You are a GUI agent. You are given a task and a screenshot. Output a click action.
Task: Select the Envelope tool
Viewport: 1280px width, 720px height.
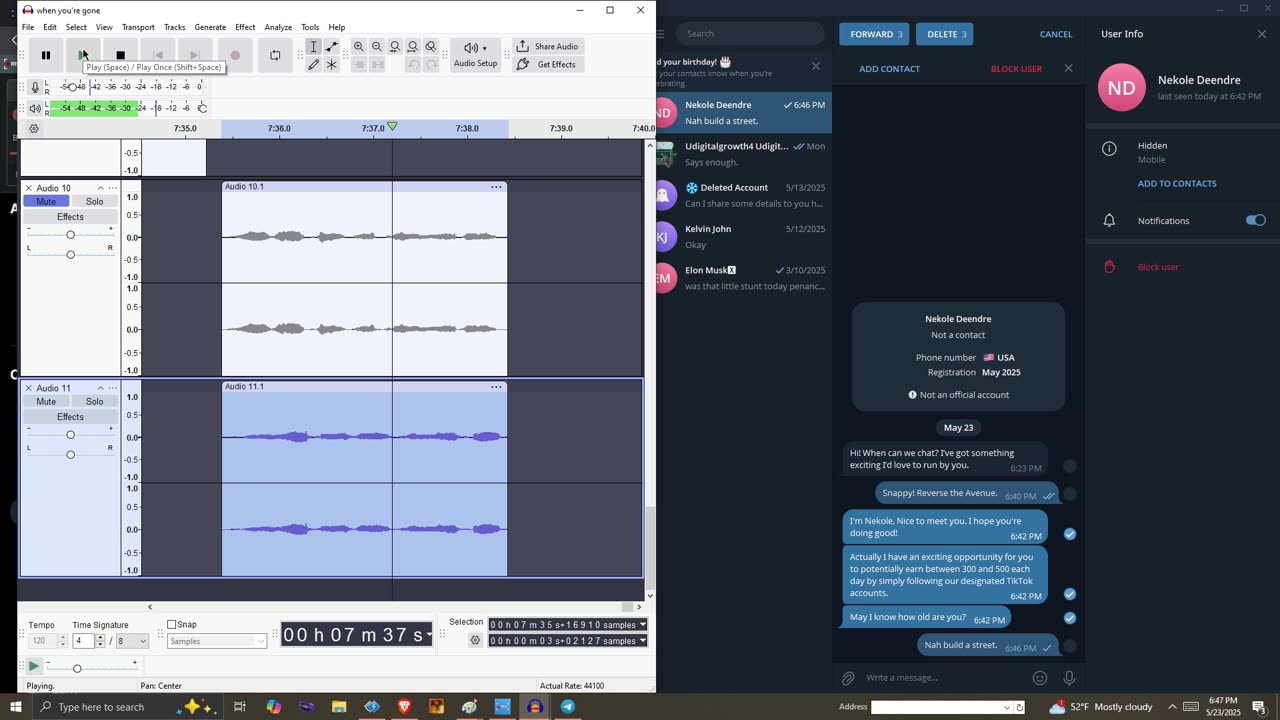click(x=332, y=47)
